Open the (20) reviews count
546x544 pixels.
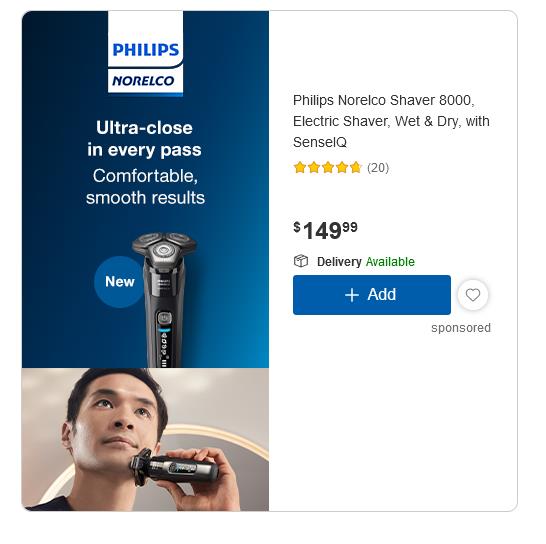(378, 168)
